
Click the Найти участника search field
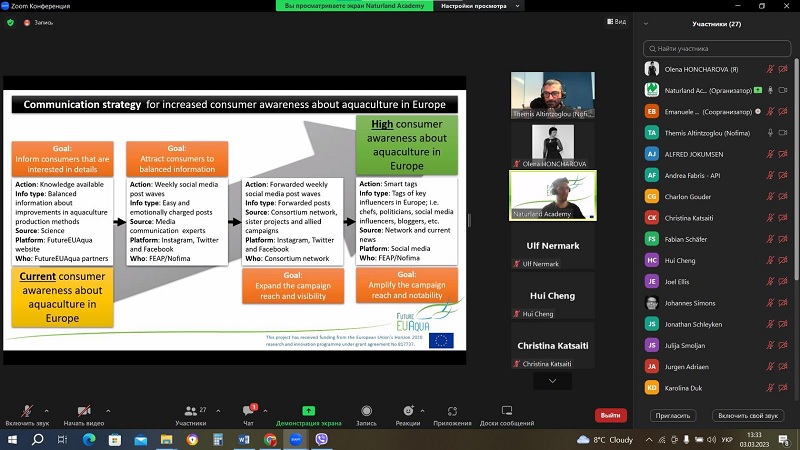point(716,48)
